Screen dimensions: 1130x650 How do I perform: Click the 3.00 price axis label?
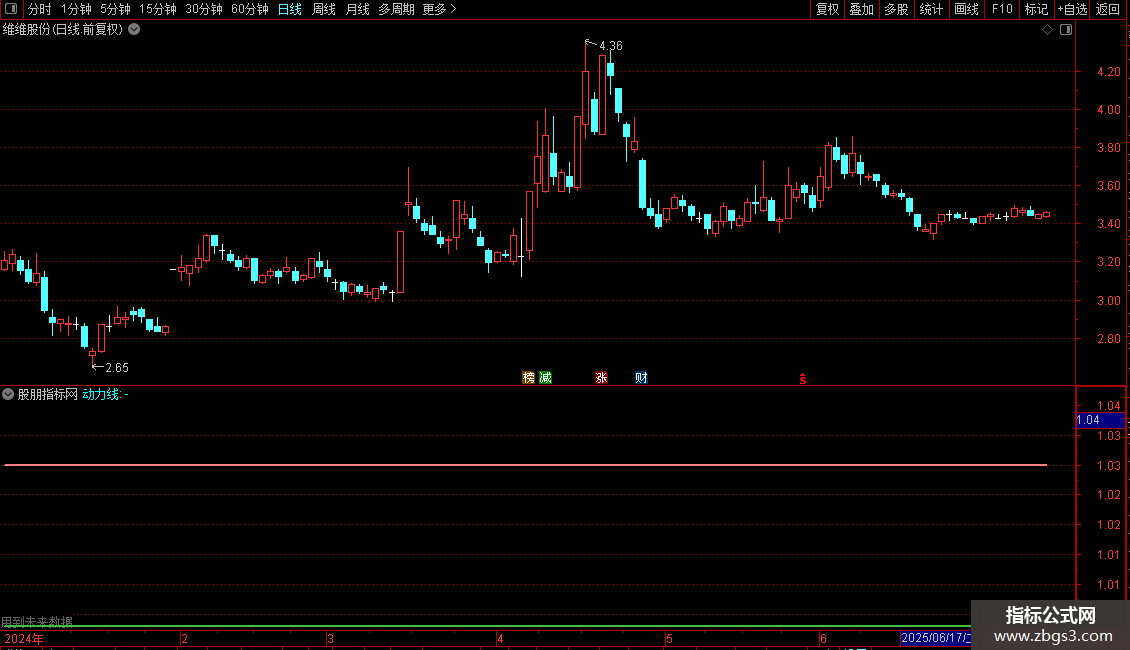1108,300
